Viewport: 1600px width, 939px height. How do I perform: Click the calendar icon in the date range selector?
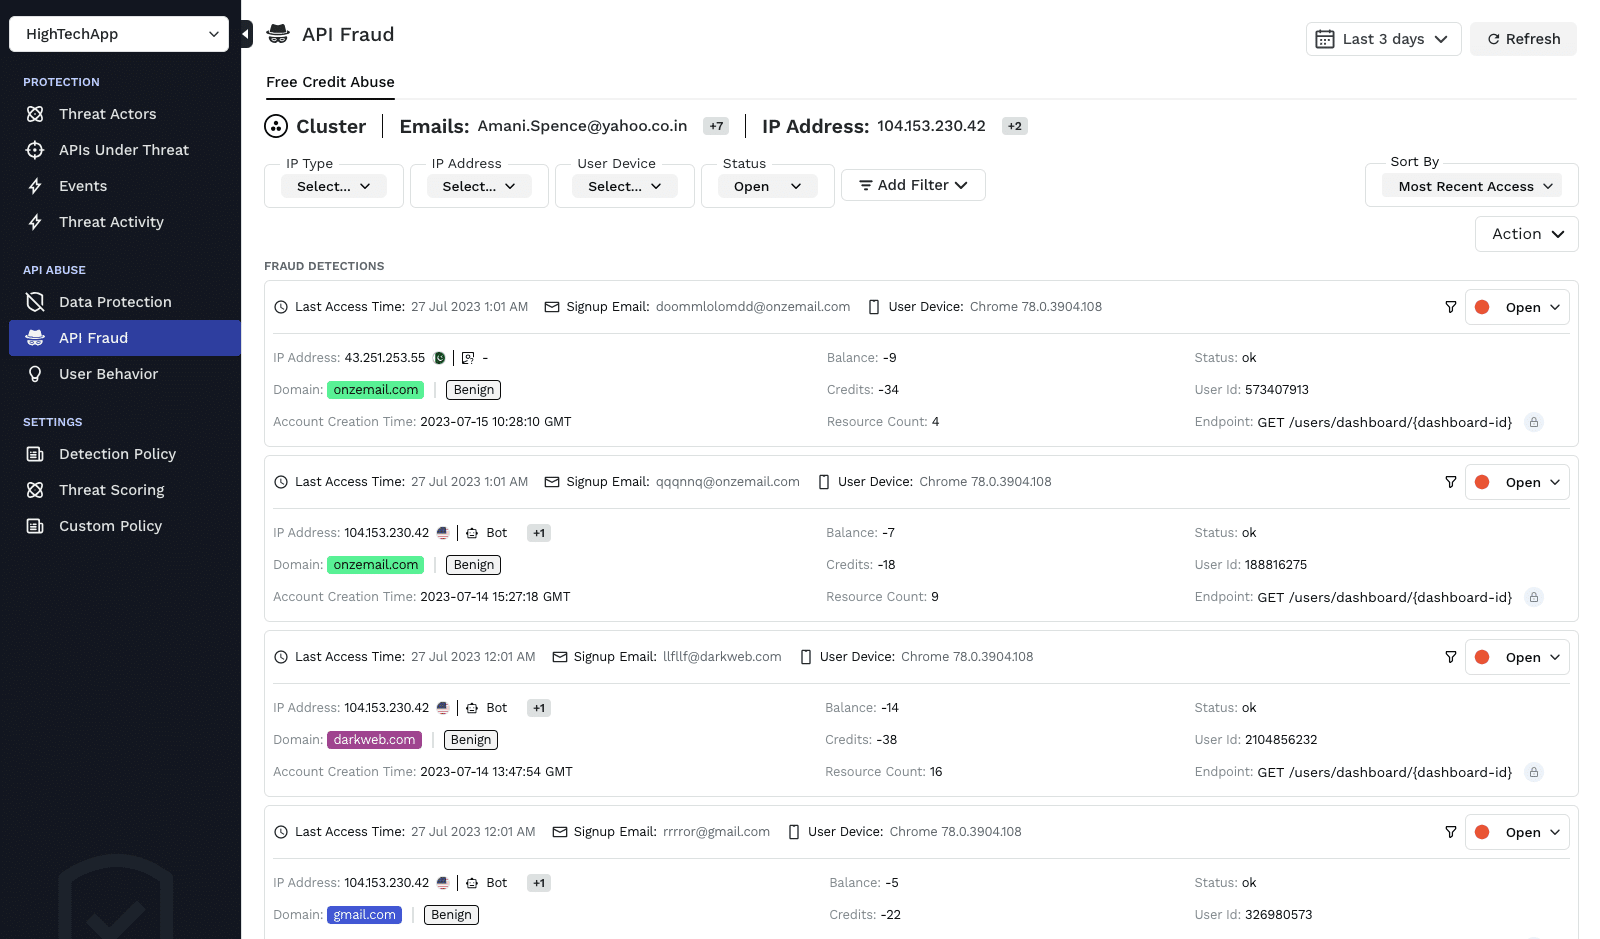coord(1324,39)
